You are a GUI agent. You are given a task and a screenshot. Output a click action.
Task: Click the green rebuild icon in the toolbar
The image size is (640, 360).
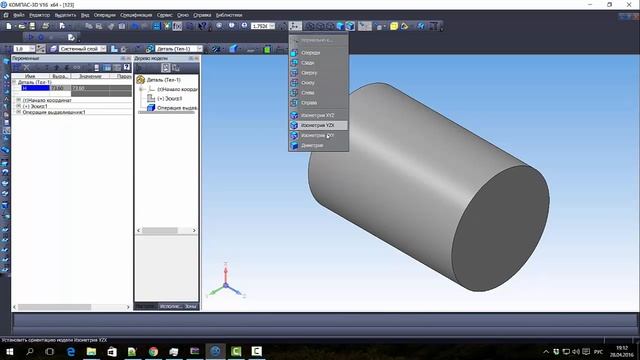(267, 49)
